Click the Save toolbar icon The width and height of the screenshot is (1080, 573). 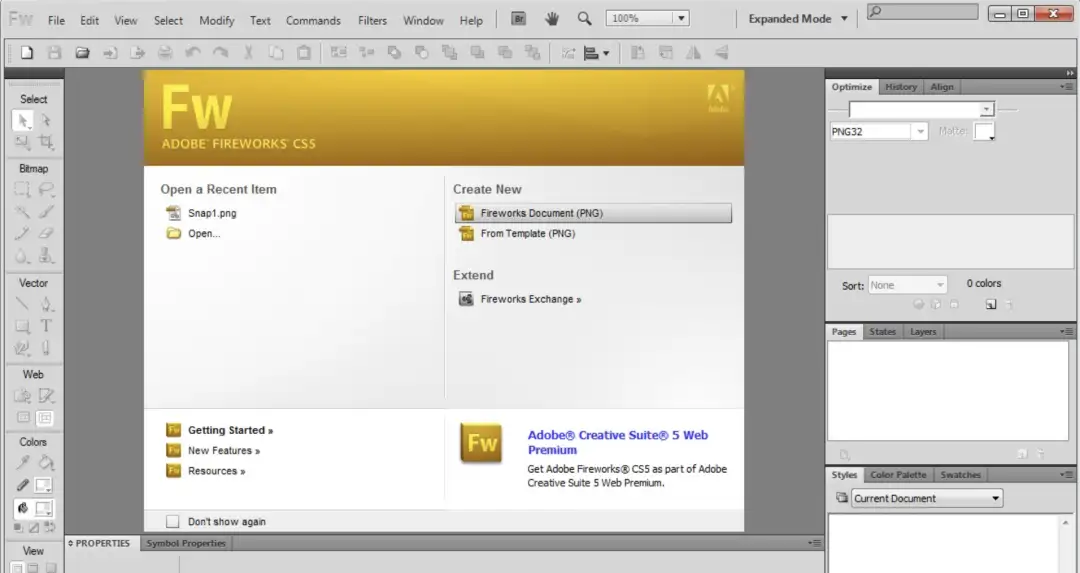pos(54,52)
